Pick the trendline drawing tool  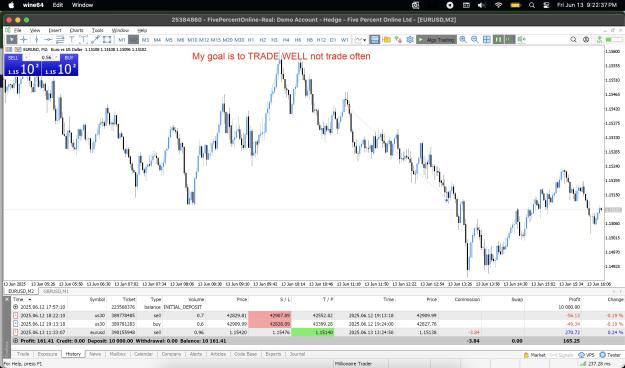point(95,39)
